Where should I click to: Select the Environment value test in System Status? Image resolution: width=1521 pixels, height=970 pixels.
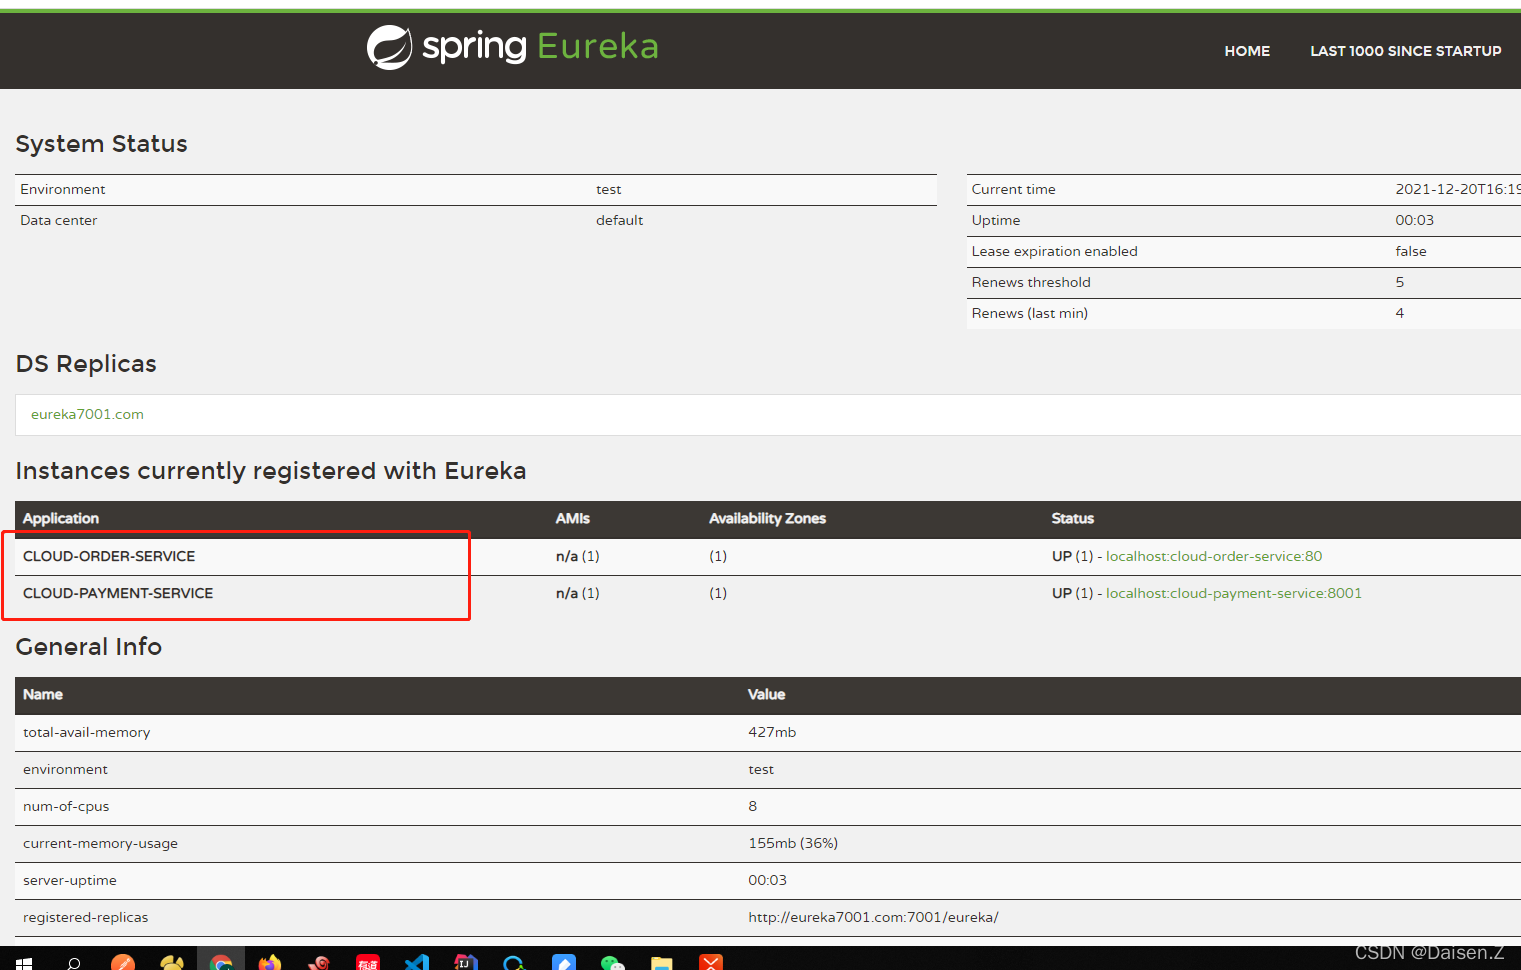pos(608,189)
